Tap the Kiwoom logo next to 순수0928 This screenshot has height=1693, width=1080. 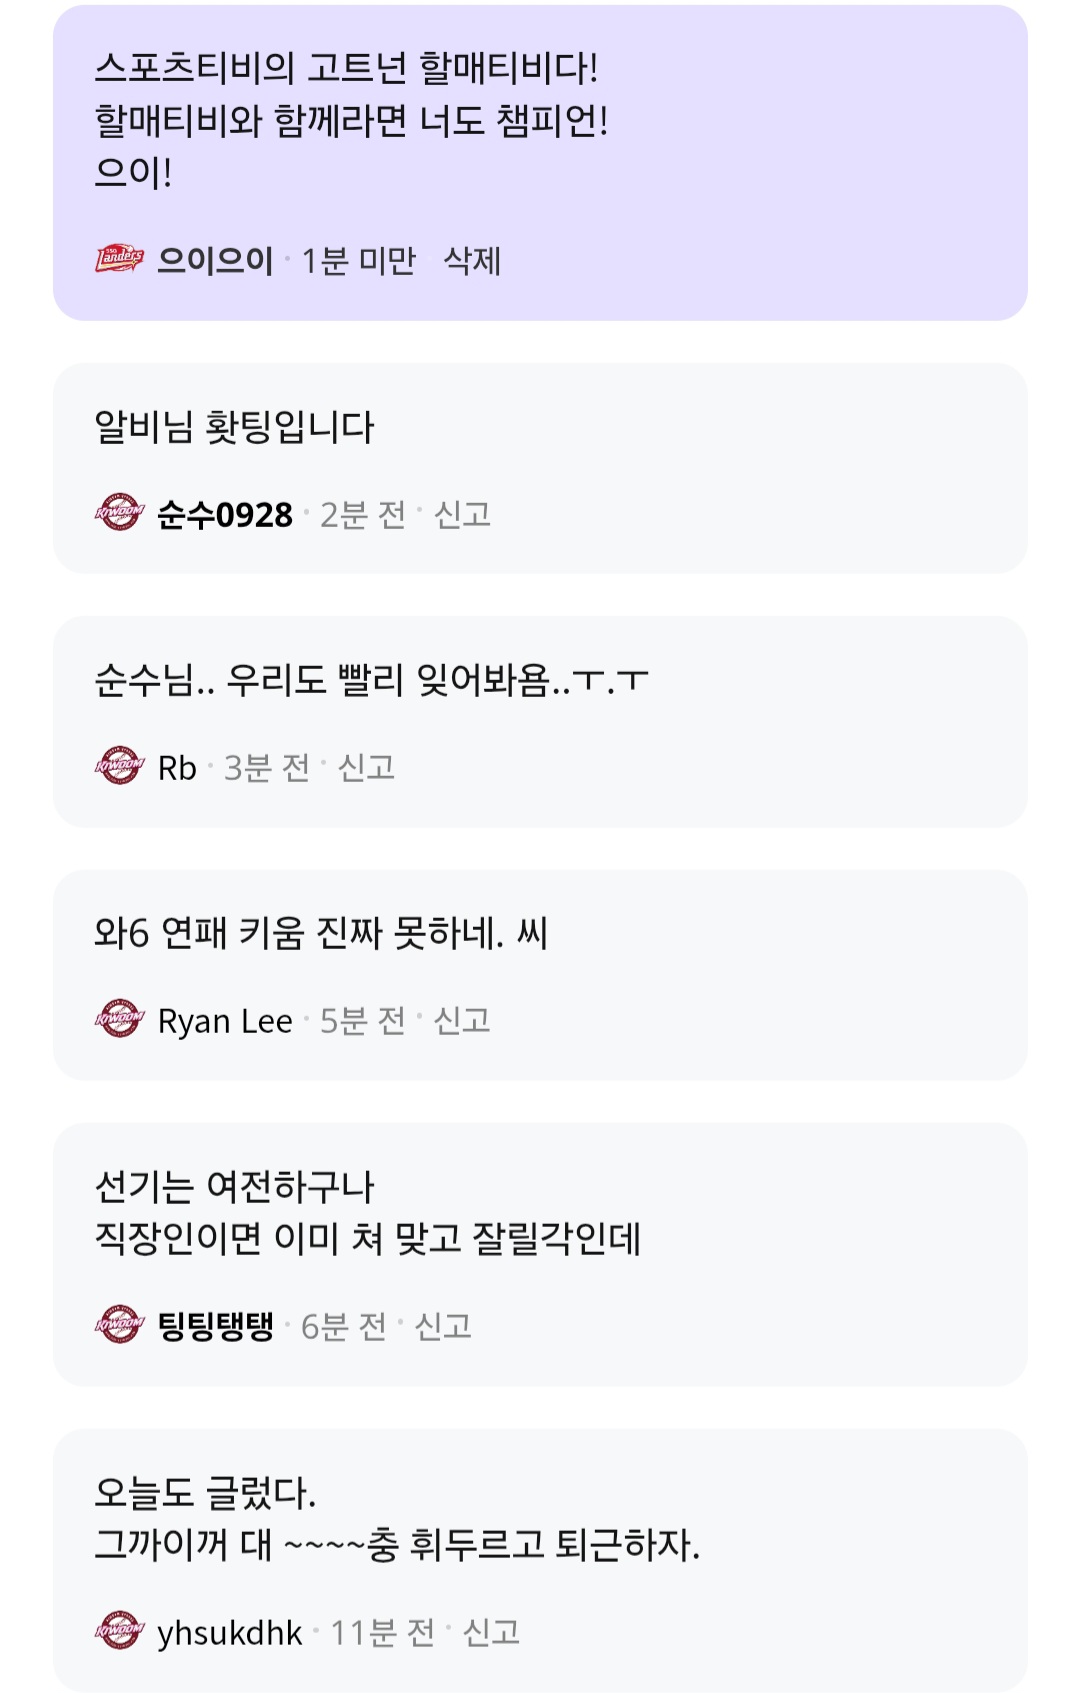[x=120, y=514]
